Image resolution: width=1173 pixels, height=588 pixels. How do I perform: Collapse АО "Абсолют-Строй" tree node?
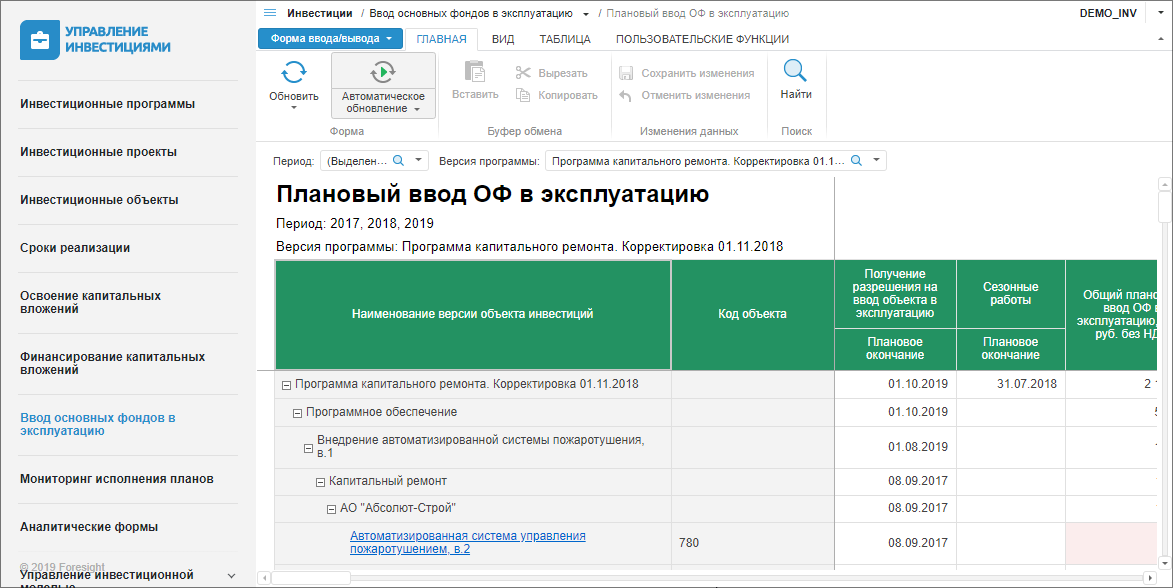331,508
